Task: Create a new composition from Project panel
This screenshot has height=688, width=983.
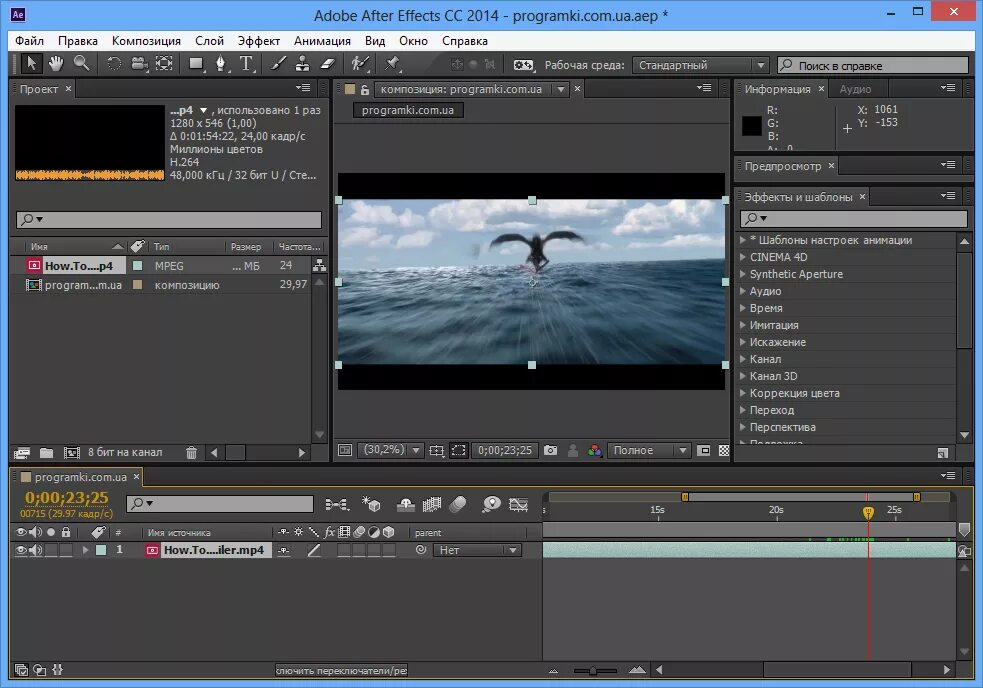Action: (72, 452)
